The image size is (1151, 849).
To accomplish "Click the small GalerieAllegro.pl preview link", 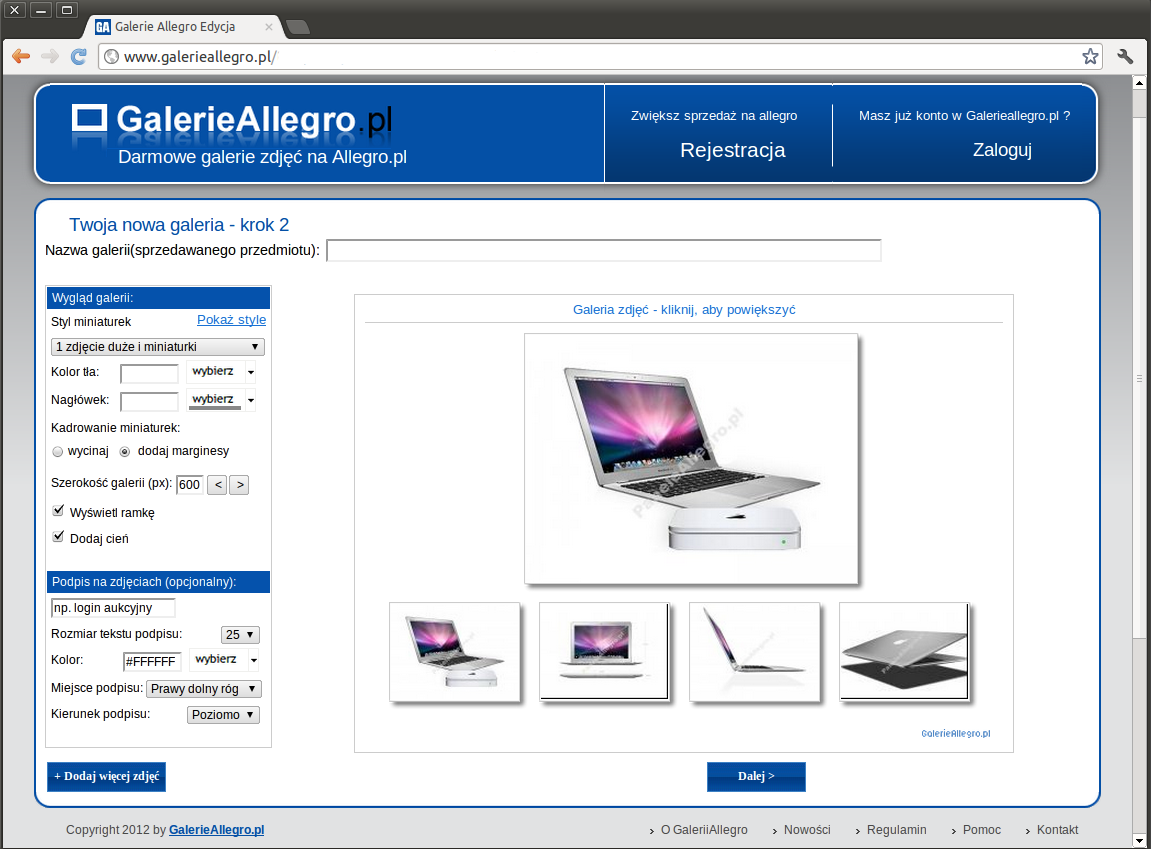I will 956,733.
